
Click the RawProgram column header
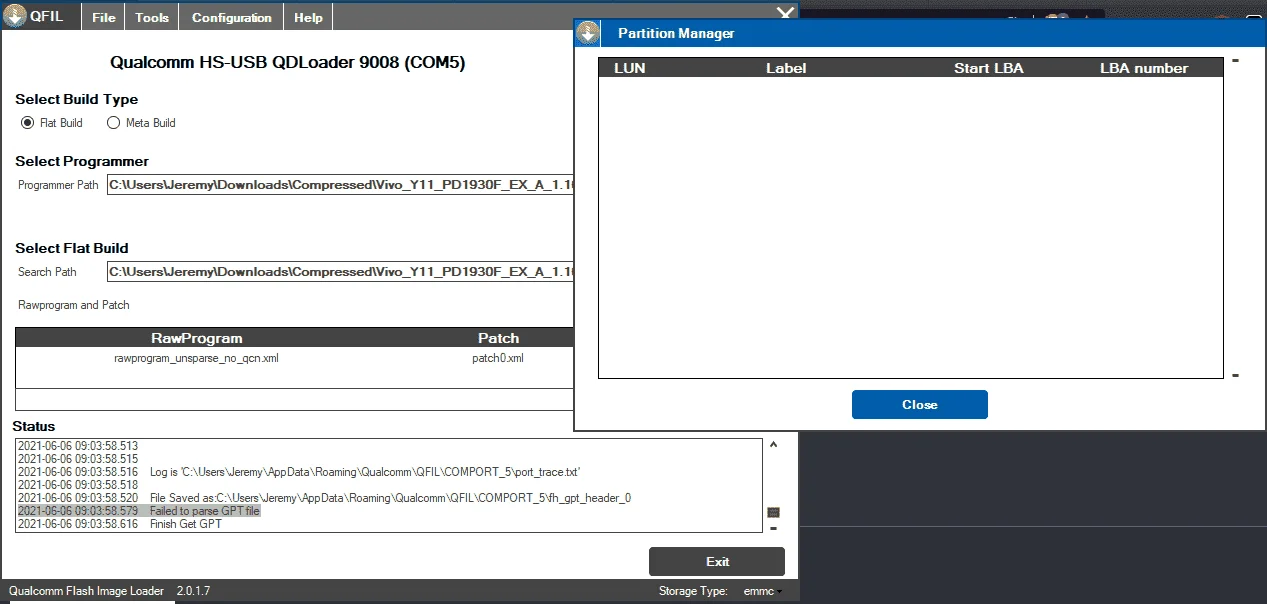[x=197, y=338]
